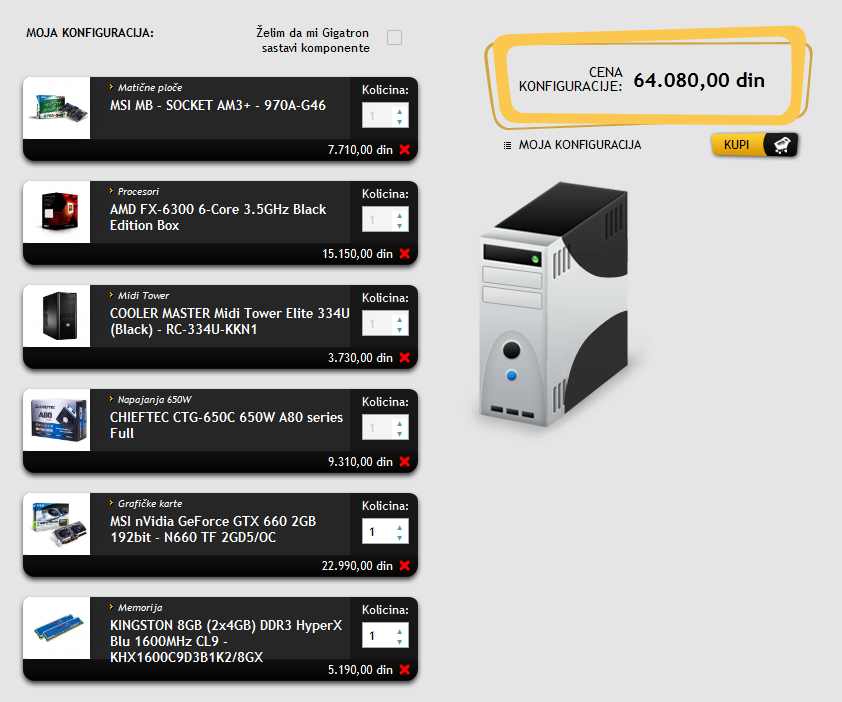Open MSI nVidia GeForce GTX 660 product title

(x=213, y=529)
